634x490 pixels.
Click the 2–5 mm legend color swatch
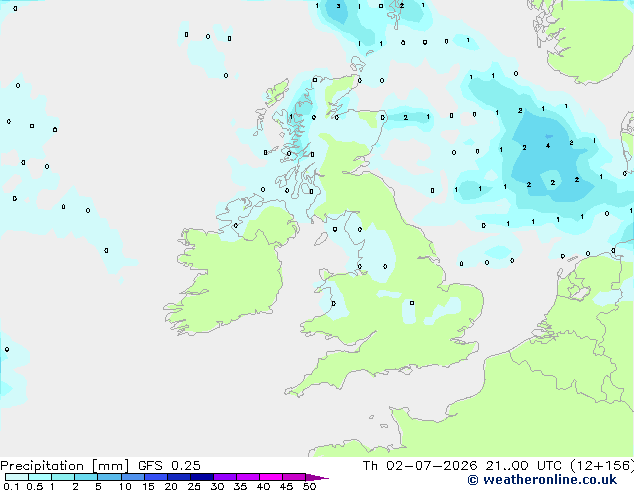click(86, 477)
